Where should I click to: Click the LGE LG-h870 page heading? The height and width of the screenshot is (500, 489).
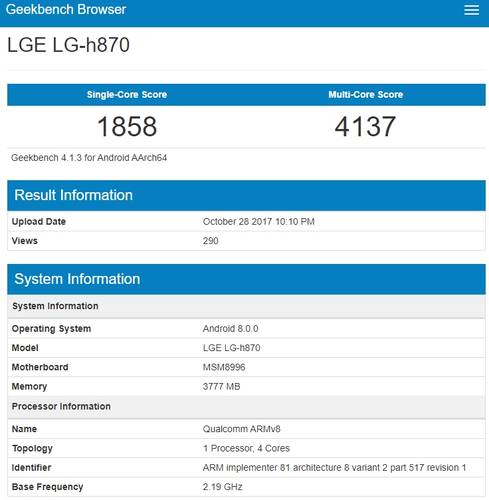pos(68,45)
